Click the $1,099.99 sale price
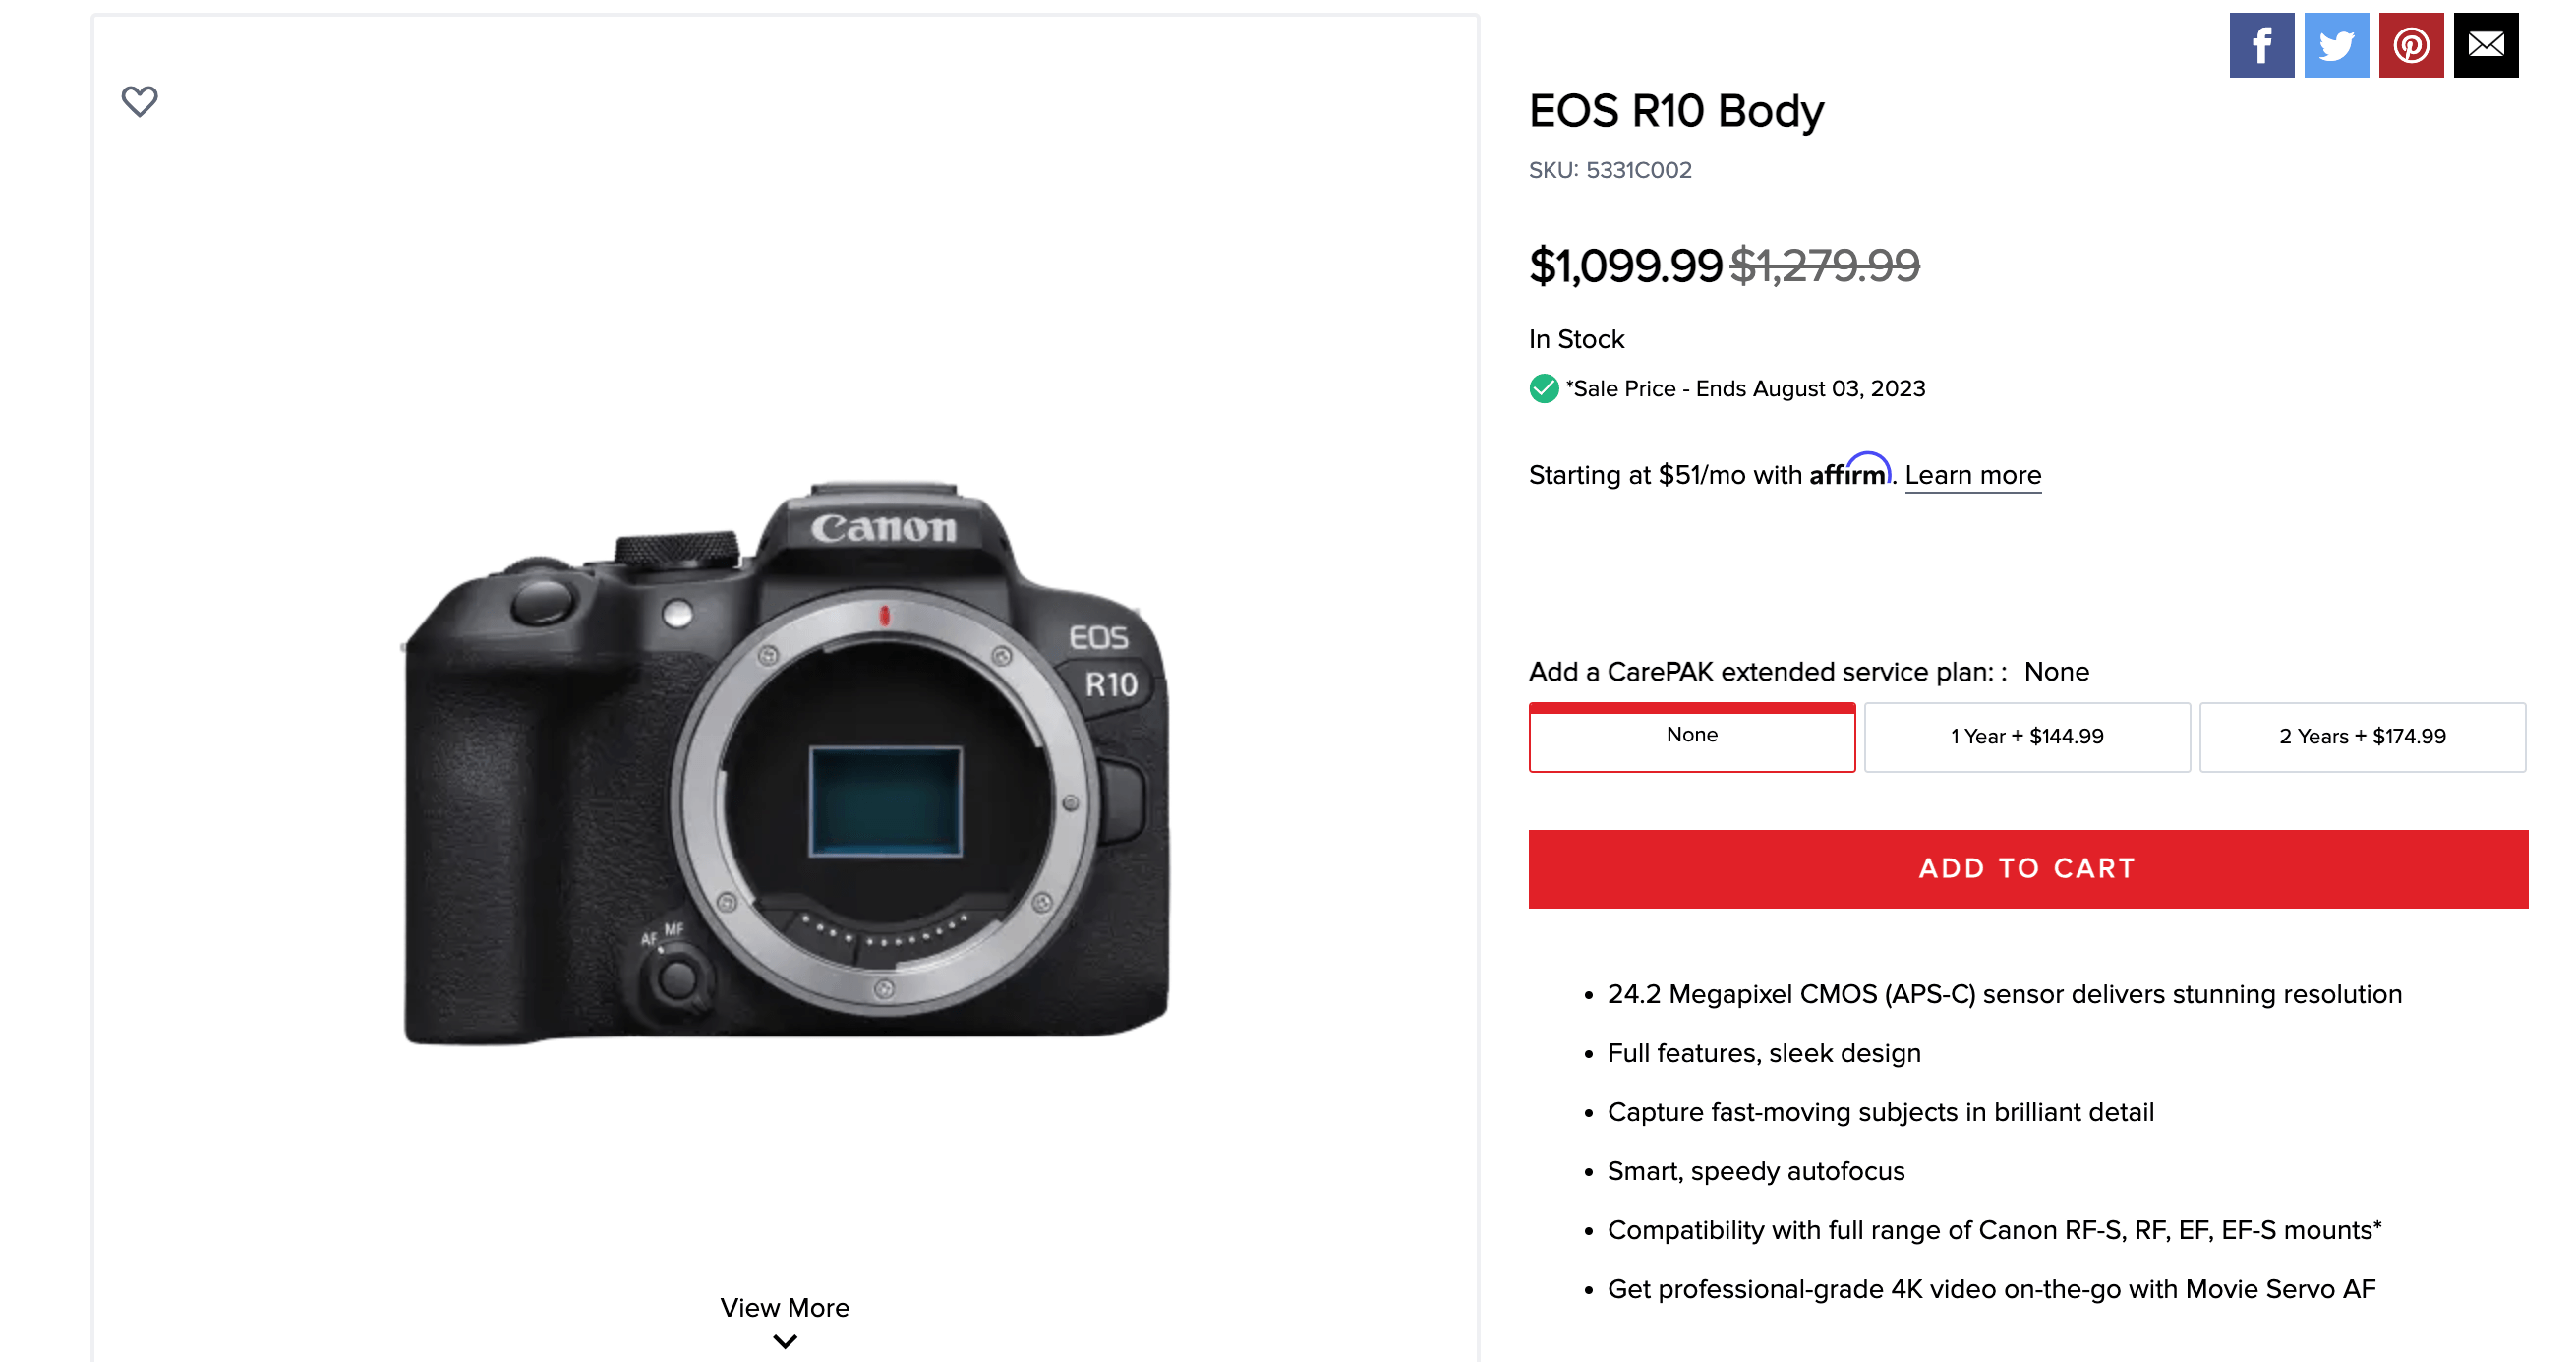The height and width of the screenshot is (1362, 2576). [1625, 265]
